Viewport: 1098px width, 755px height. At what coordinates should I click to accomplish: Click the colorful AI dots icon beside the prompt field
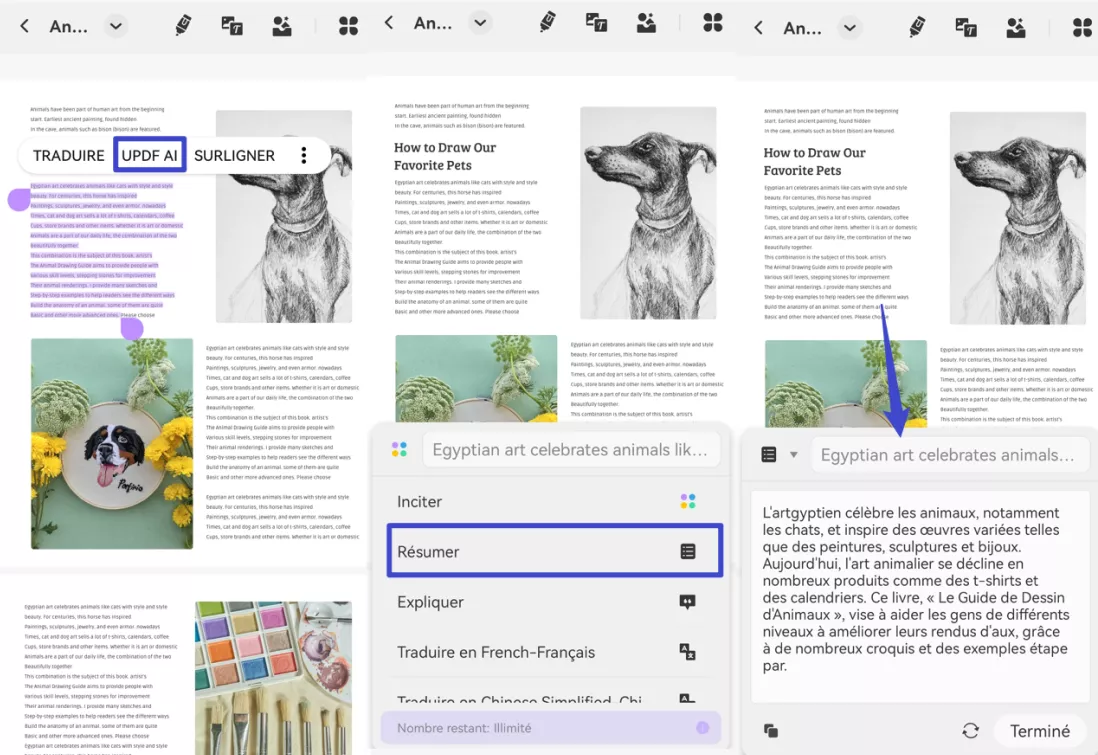click(x=399, y=450)
